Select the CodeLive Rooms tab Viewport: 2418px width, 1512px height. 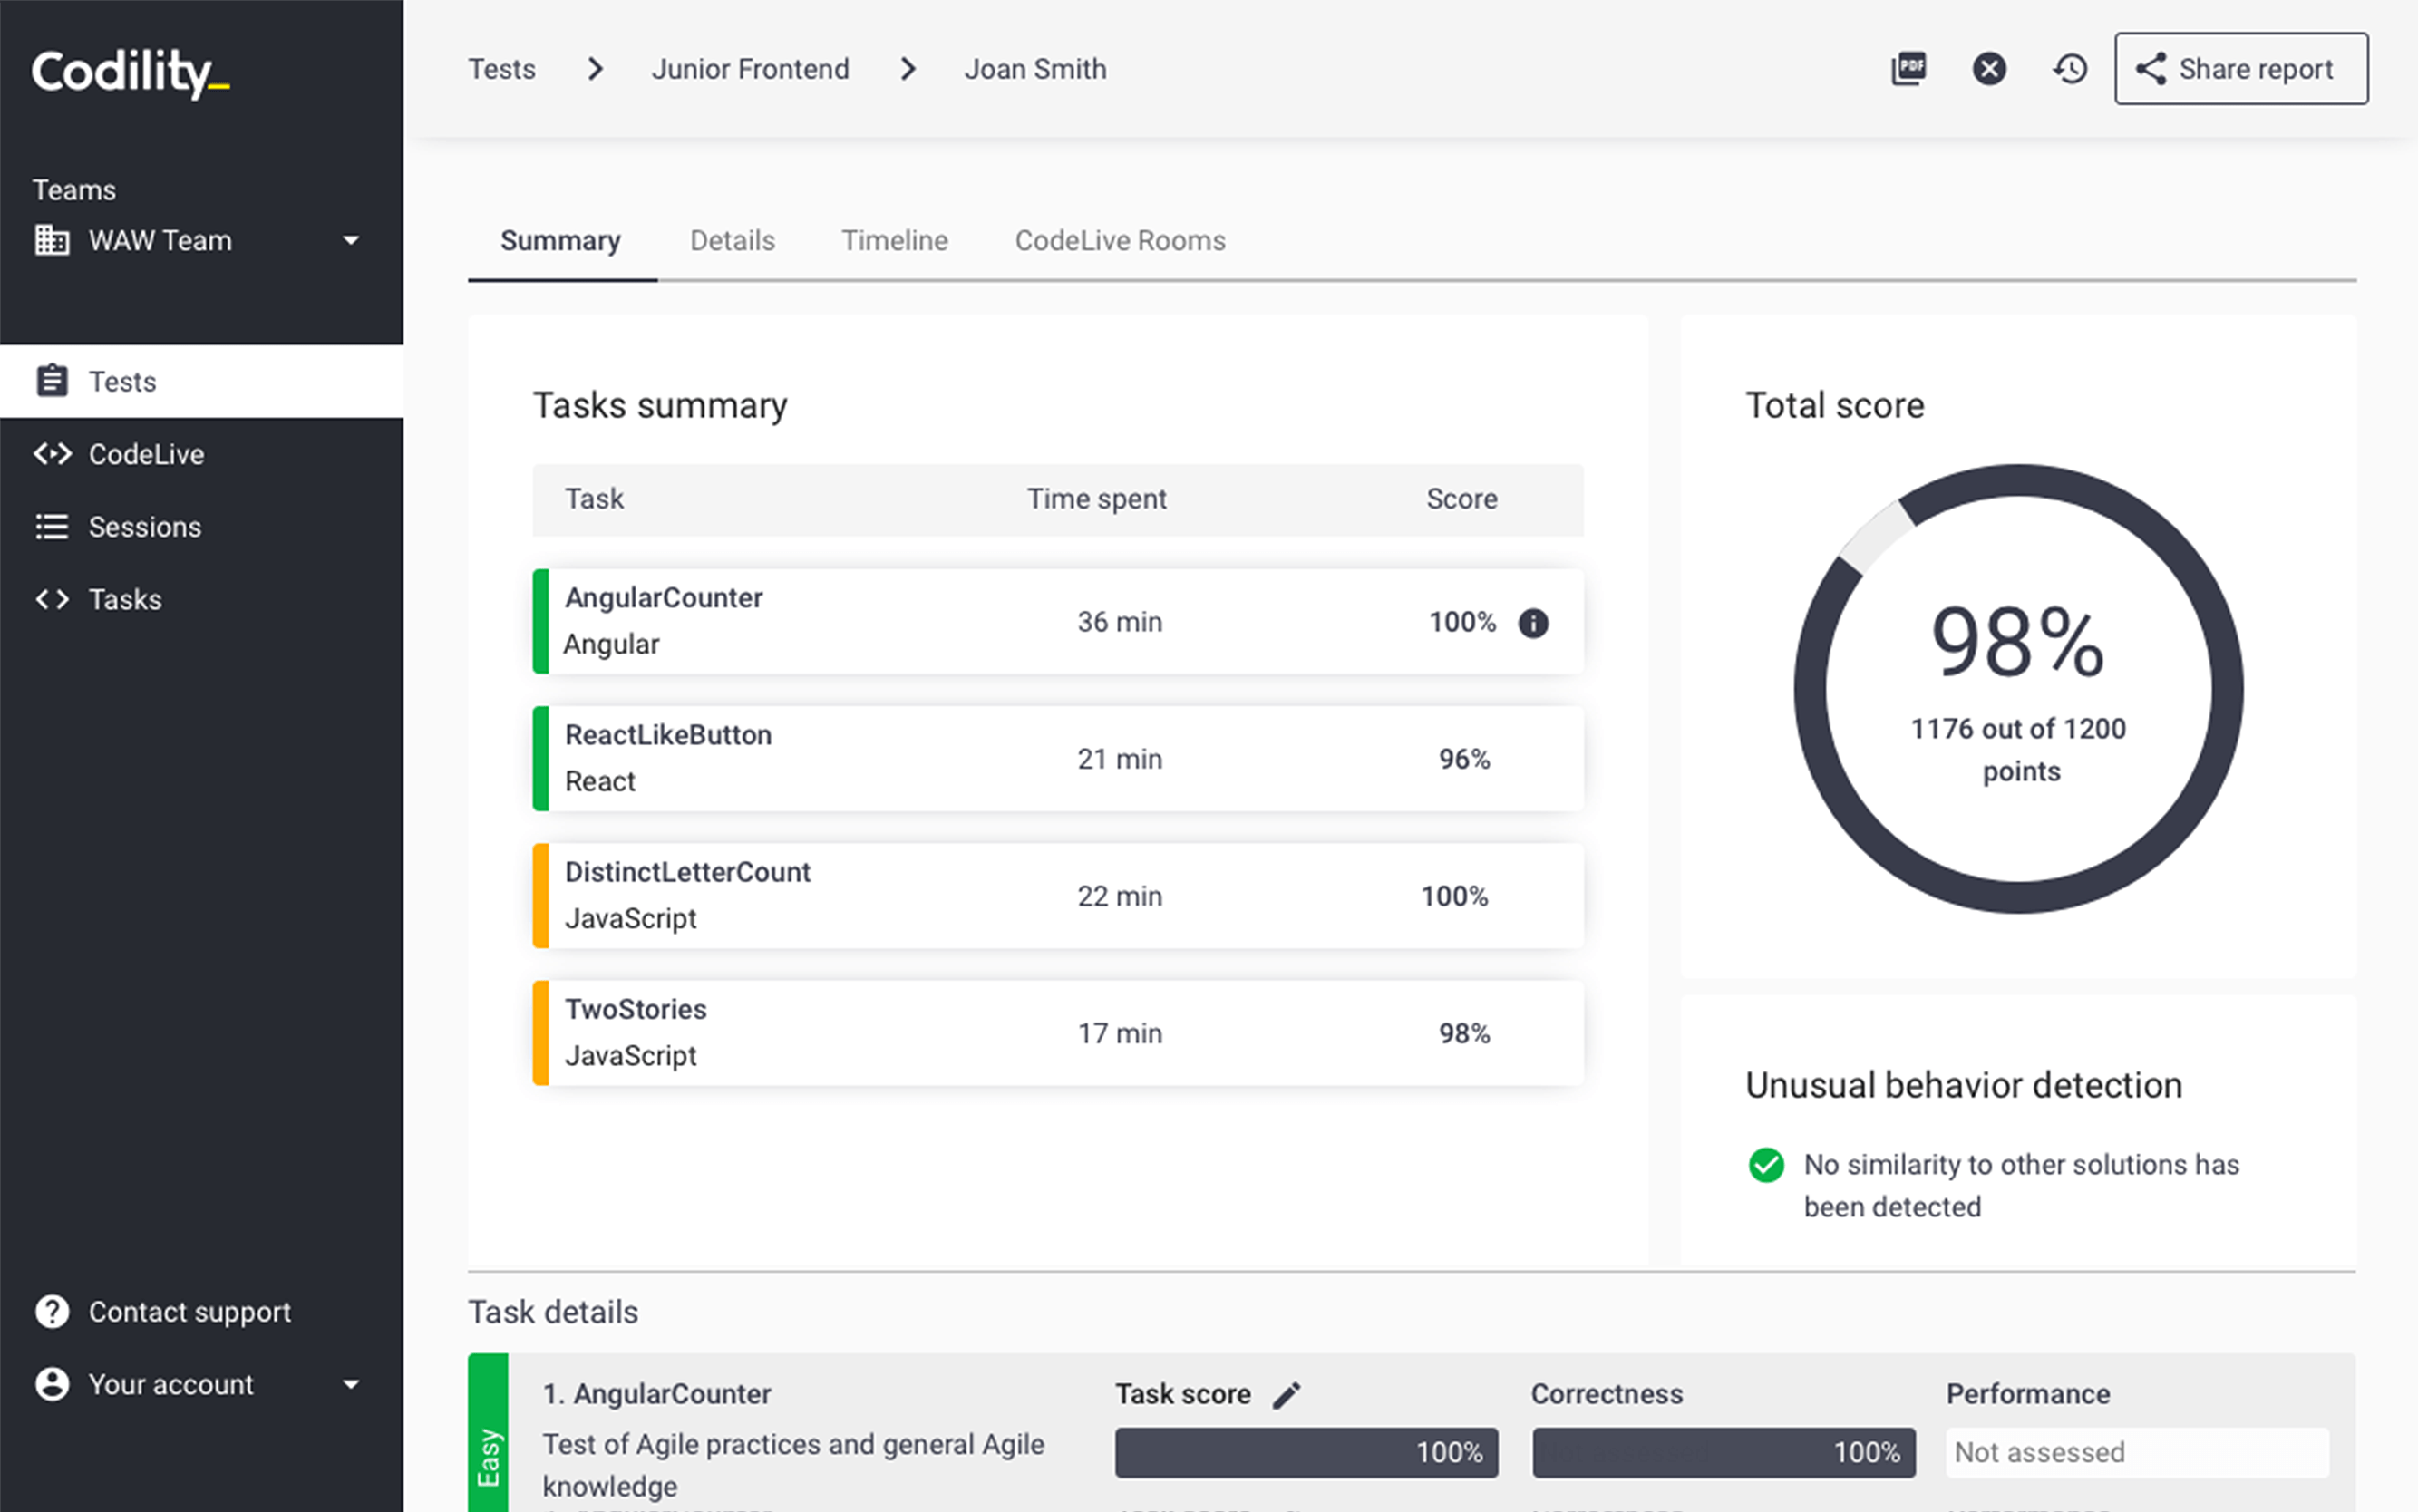coord(1121,238)
